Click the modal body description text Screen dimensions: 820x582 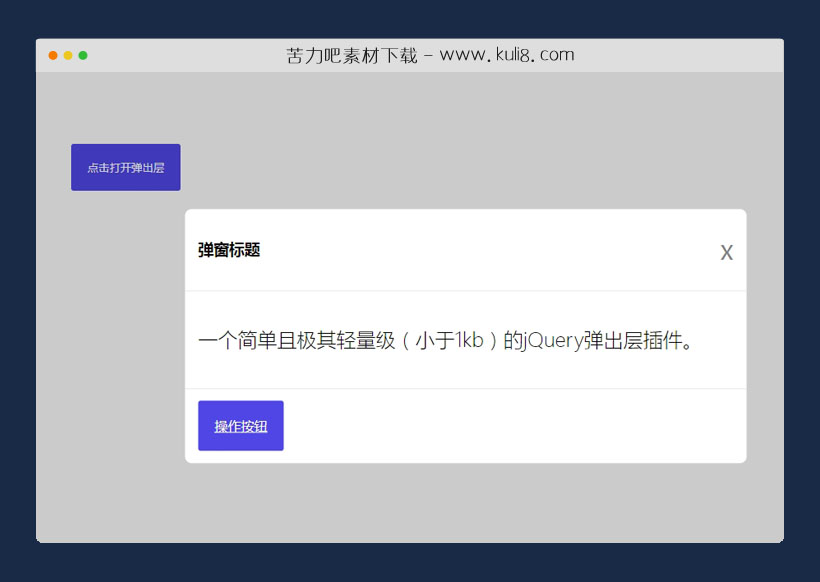tap(448, 339)
